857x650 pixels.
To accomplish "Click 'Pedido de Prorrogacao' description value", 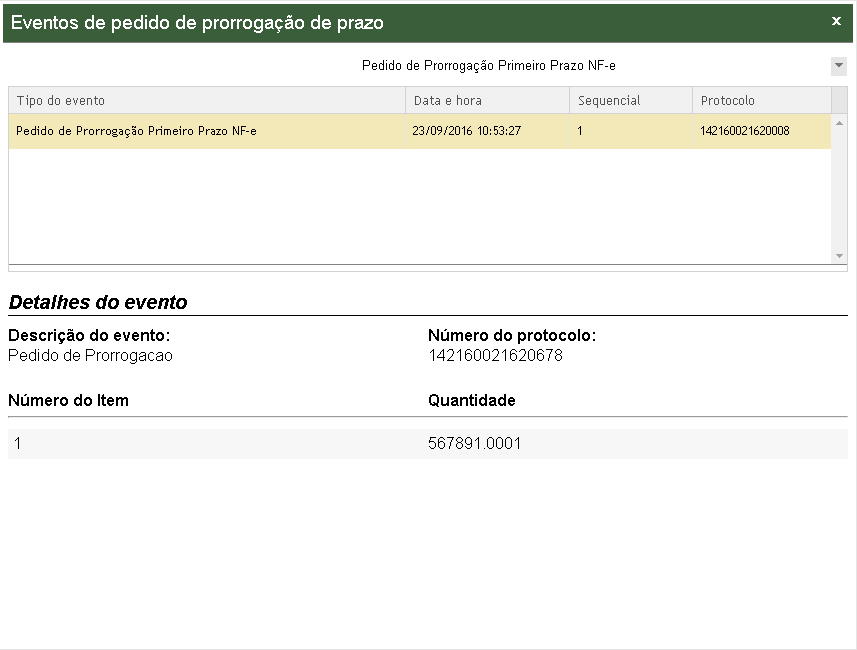I will click(90, 355).
